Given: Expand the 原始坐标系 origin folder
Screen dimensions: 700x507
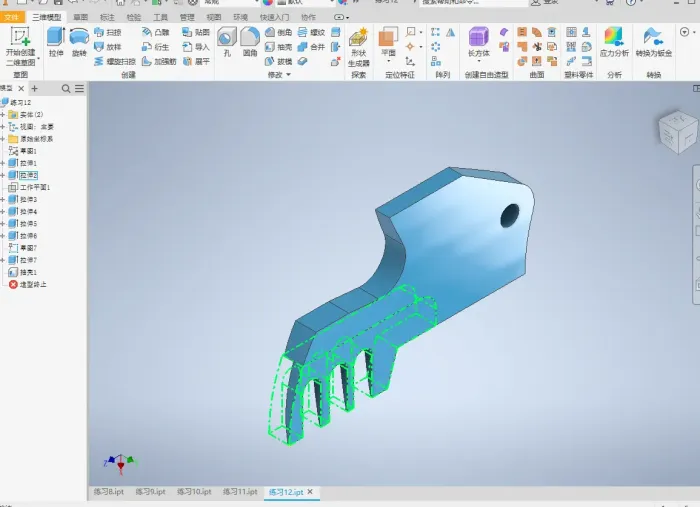Looking at the screenshot, I should 3,138.
